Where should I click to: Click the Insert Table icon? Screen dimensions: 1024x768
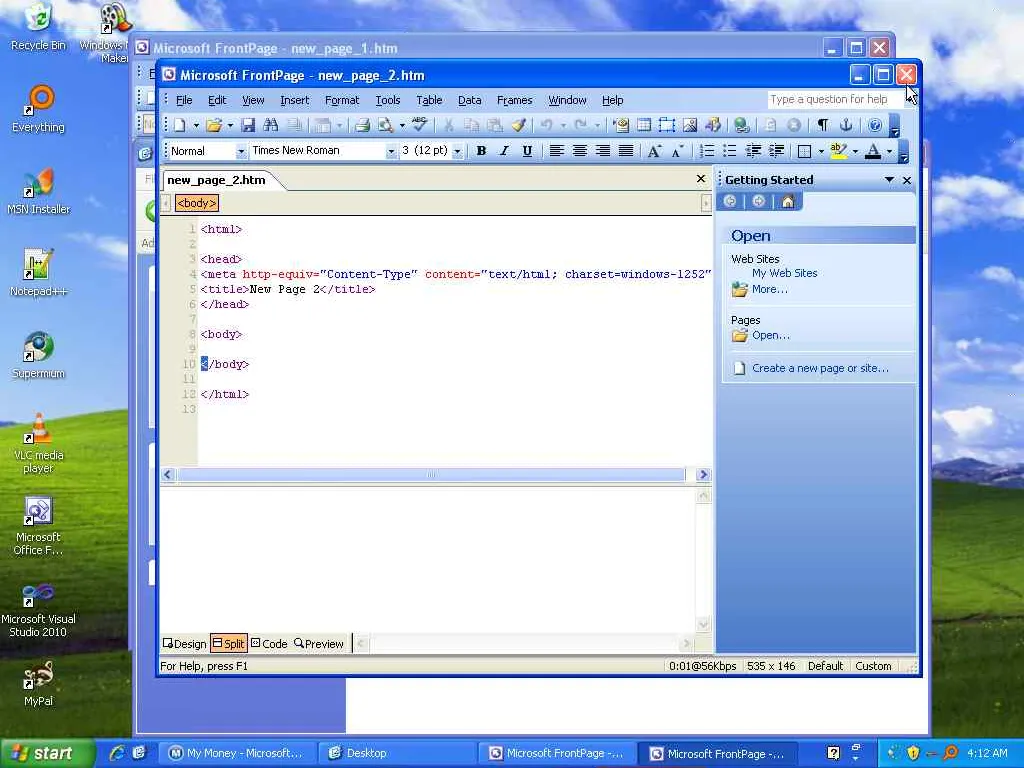tap(644, 125)
